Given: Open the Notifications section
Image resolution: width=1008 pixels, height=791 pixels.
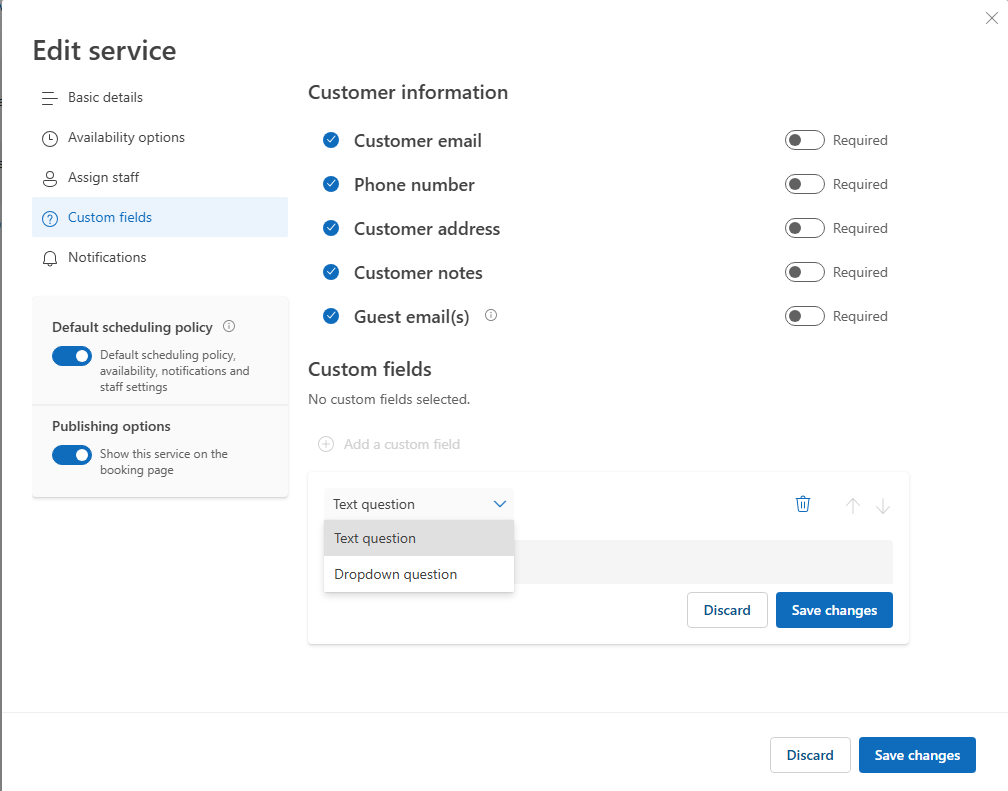Looking at the screenshot, I should tap(160, 257).
